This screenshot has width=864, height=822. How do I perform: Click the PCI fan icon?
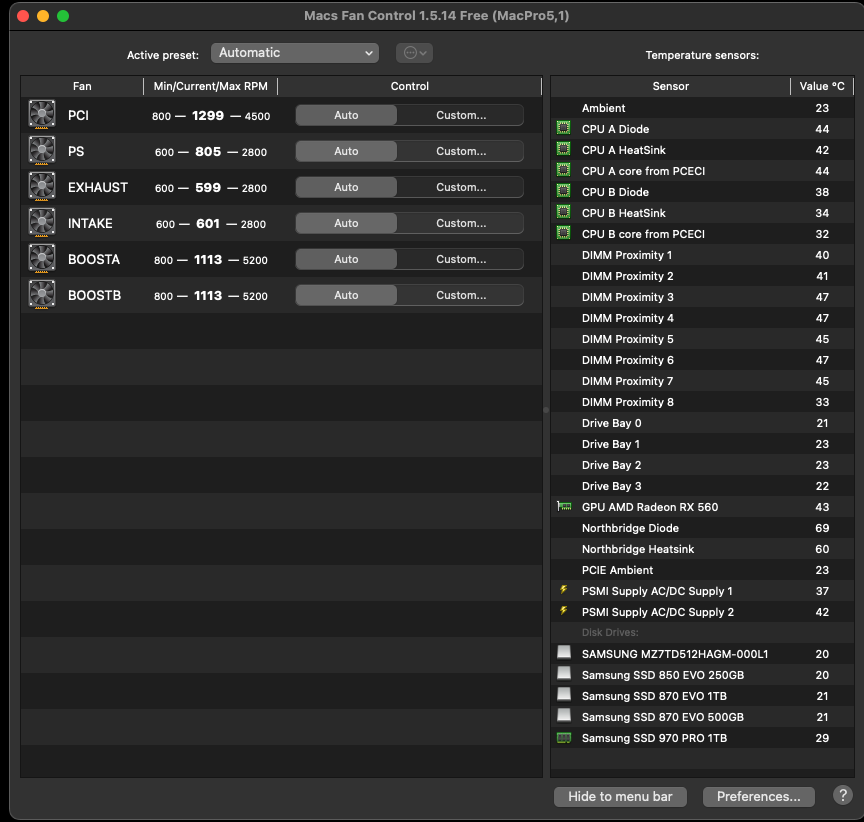(x=42, y=114)
